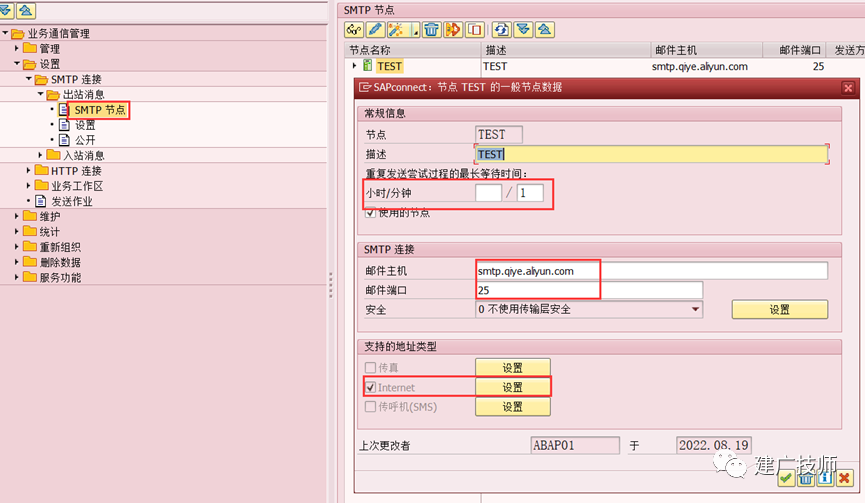Viewport: 865px width, 503px height.
Task: Expand the HTTP 连接 folder
Action: [29, 170]
